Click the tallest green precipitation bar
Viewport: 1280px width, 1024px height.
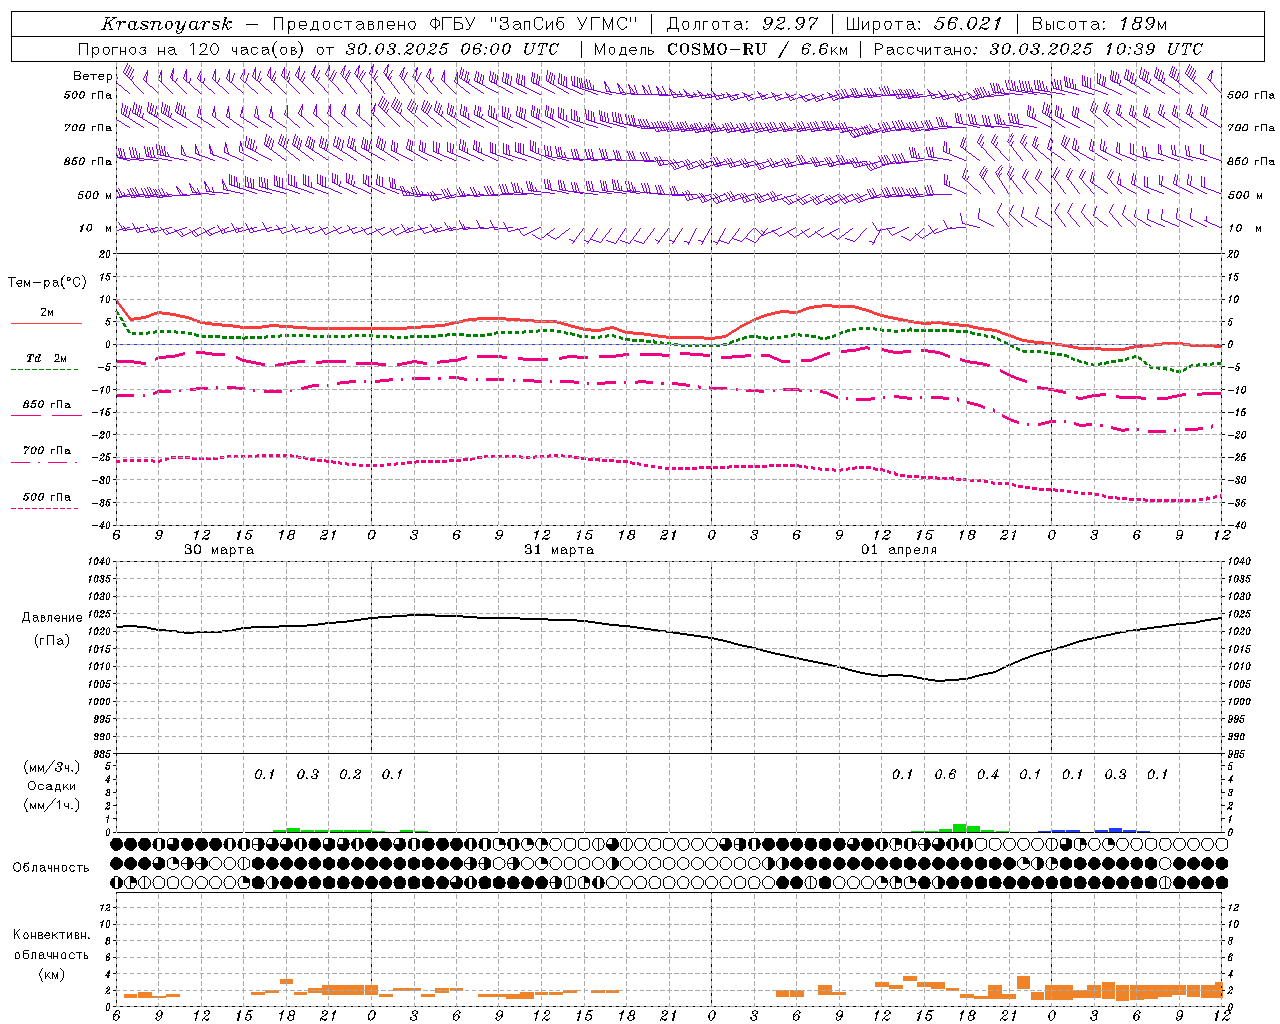click(959, 828)
